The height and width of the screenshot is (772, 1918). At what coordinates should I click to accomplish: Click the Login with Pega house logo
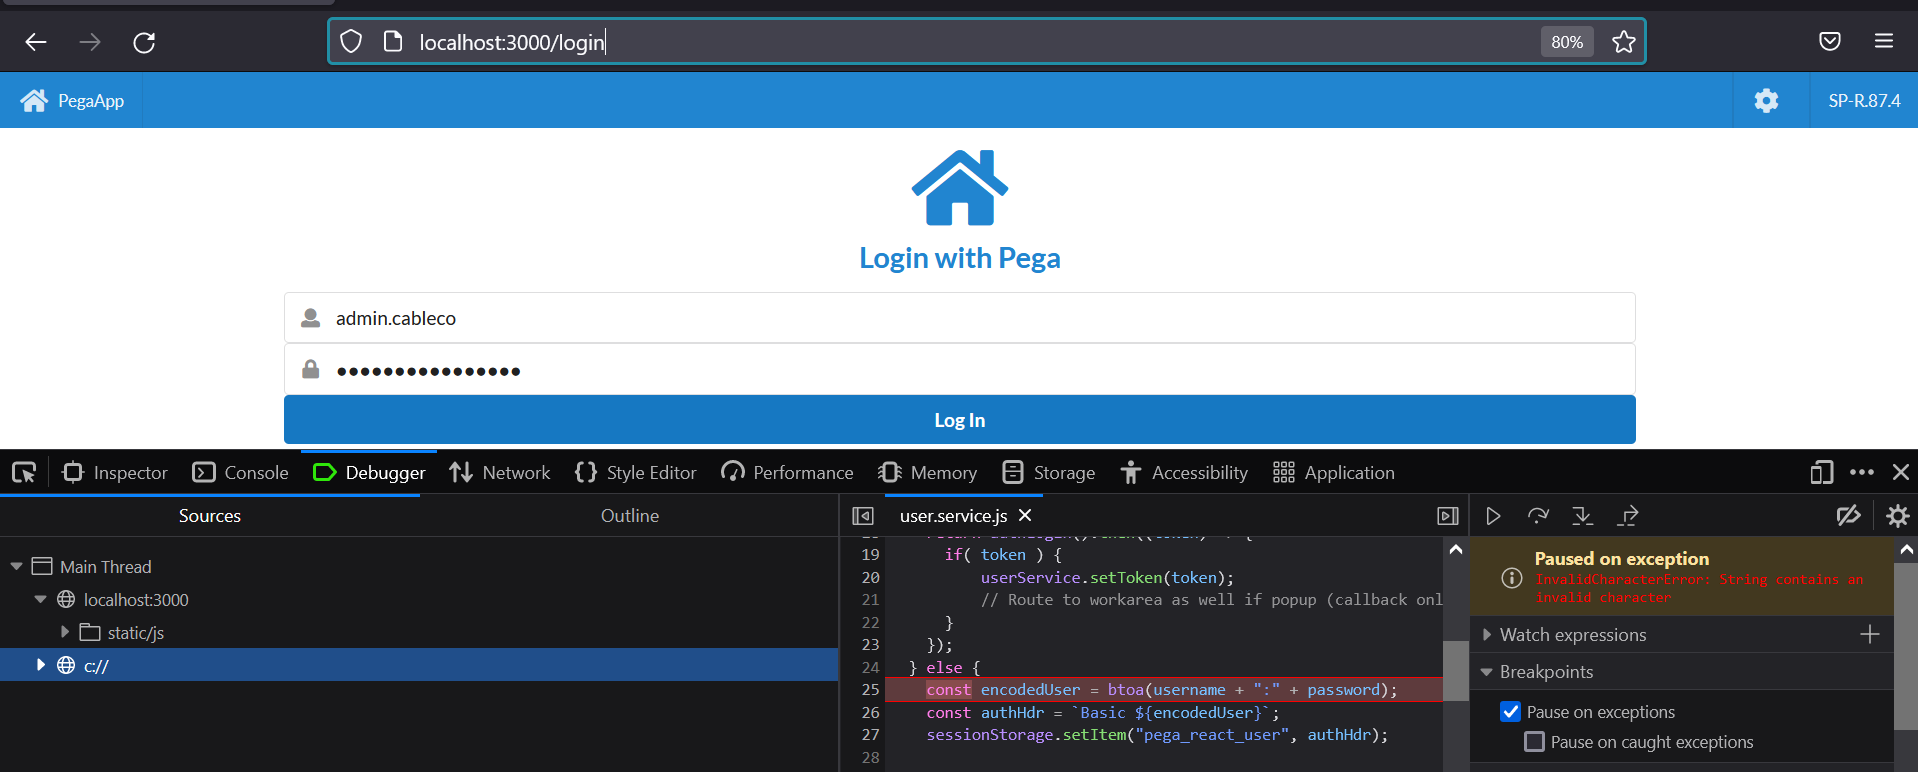coord(960,188)
